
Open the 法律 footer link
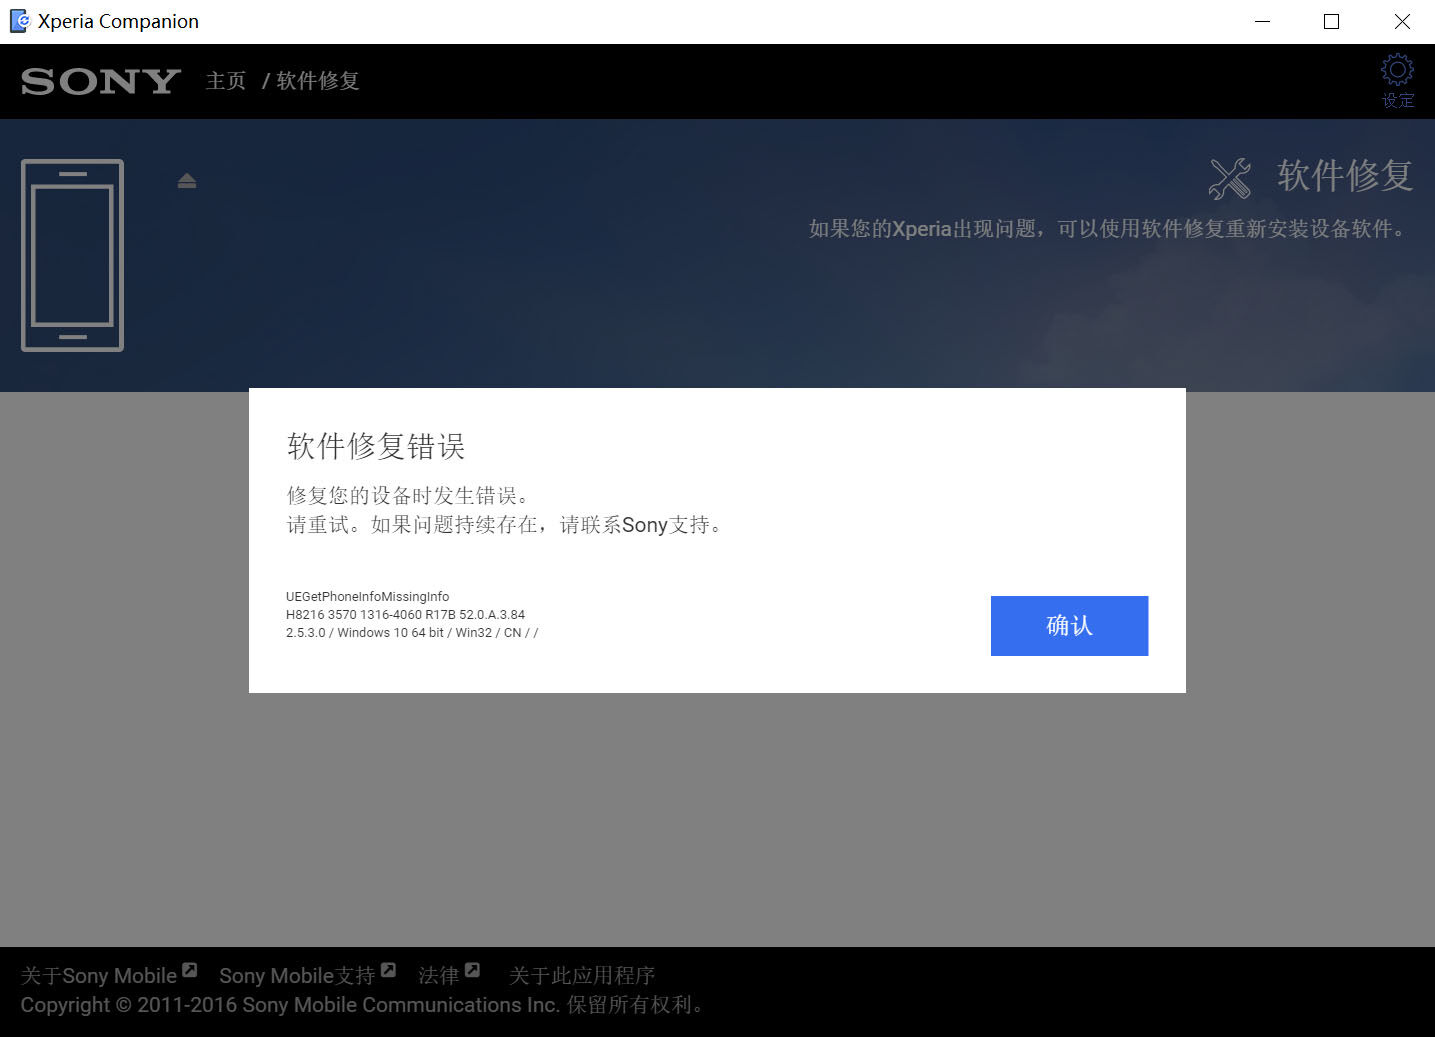(x=439, y=975)
